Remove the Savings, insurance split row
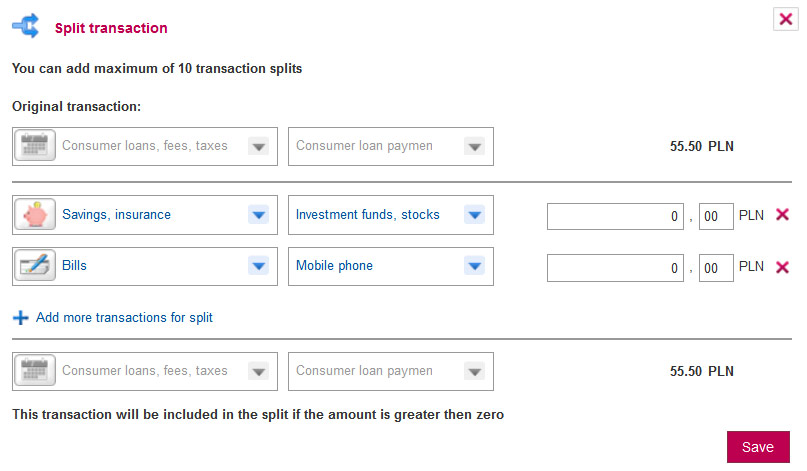 click(782, 215)
